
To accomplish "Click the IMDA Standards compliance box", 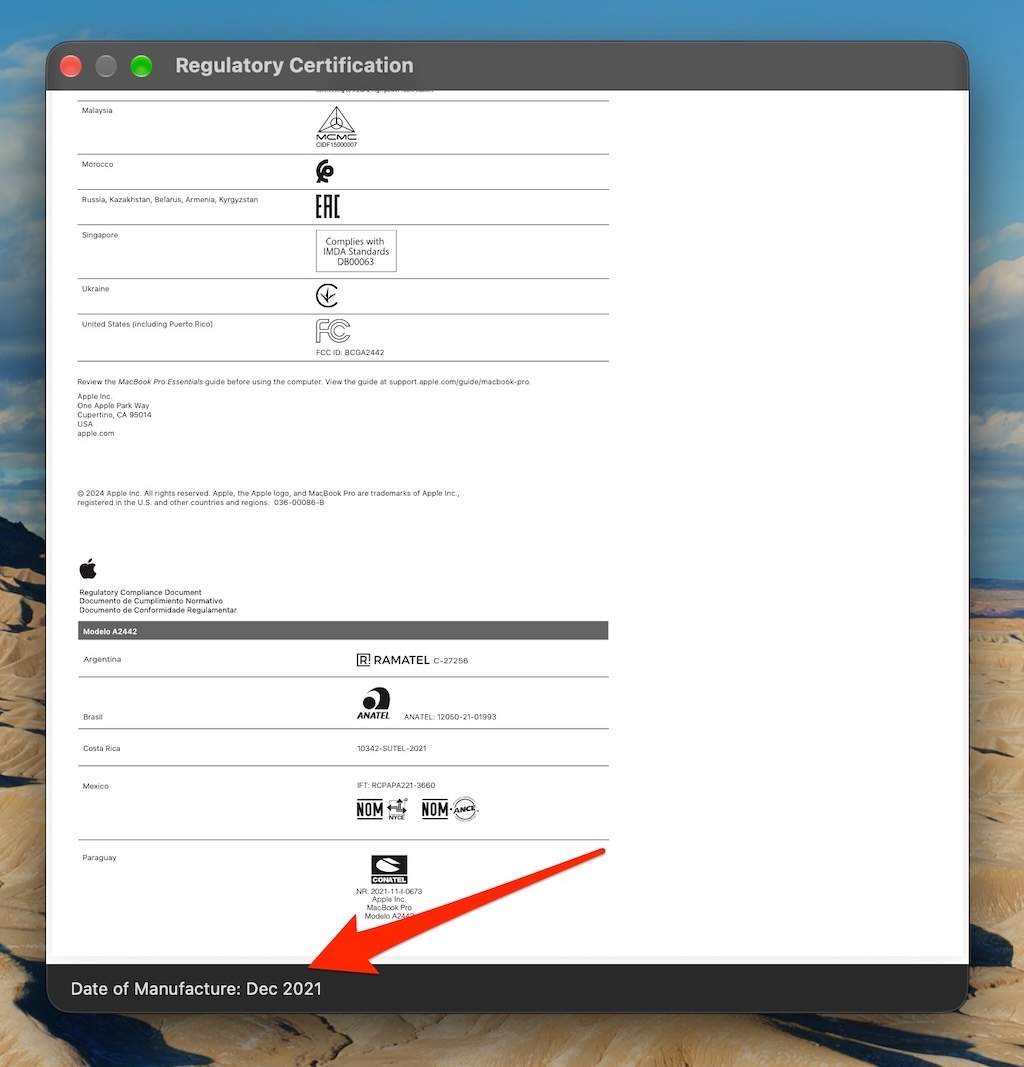I will coord(356,251).
